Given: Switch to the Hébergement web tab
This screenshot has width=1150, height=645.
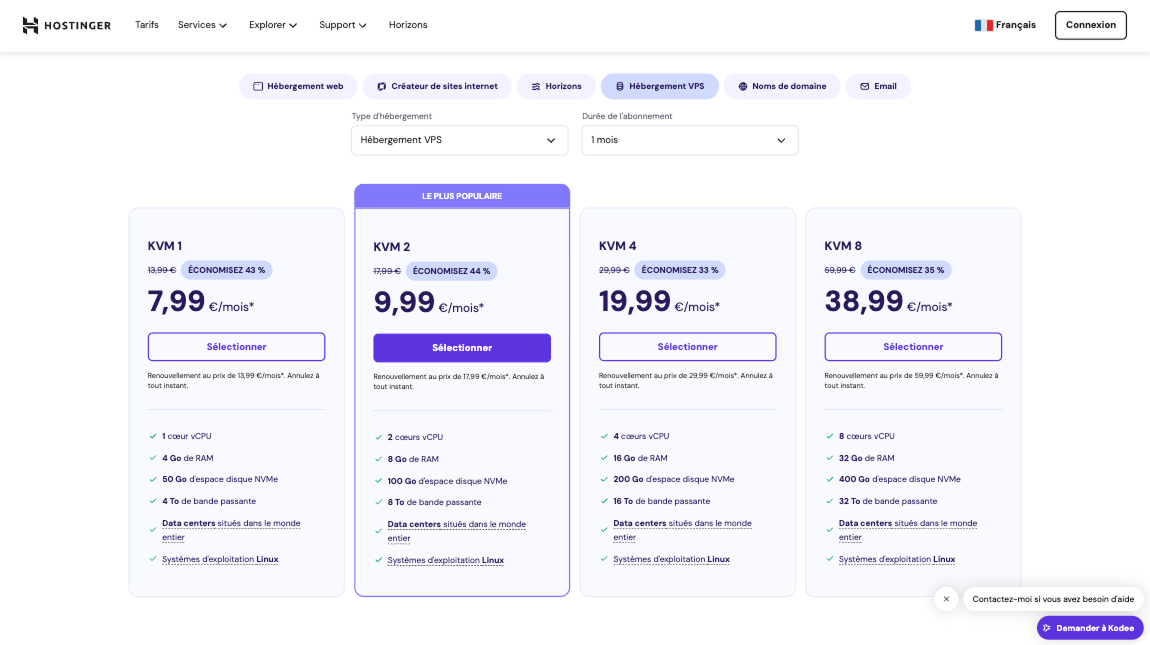Looking at the screenshot, I should click(298, 87).
